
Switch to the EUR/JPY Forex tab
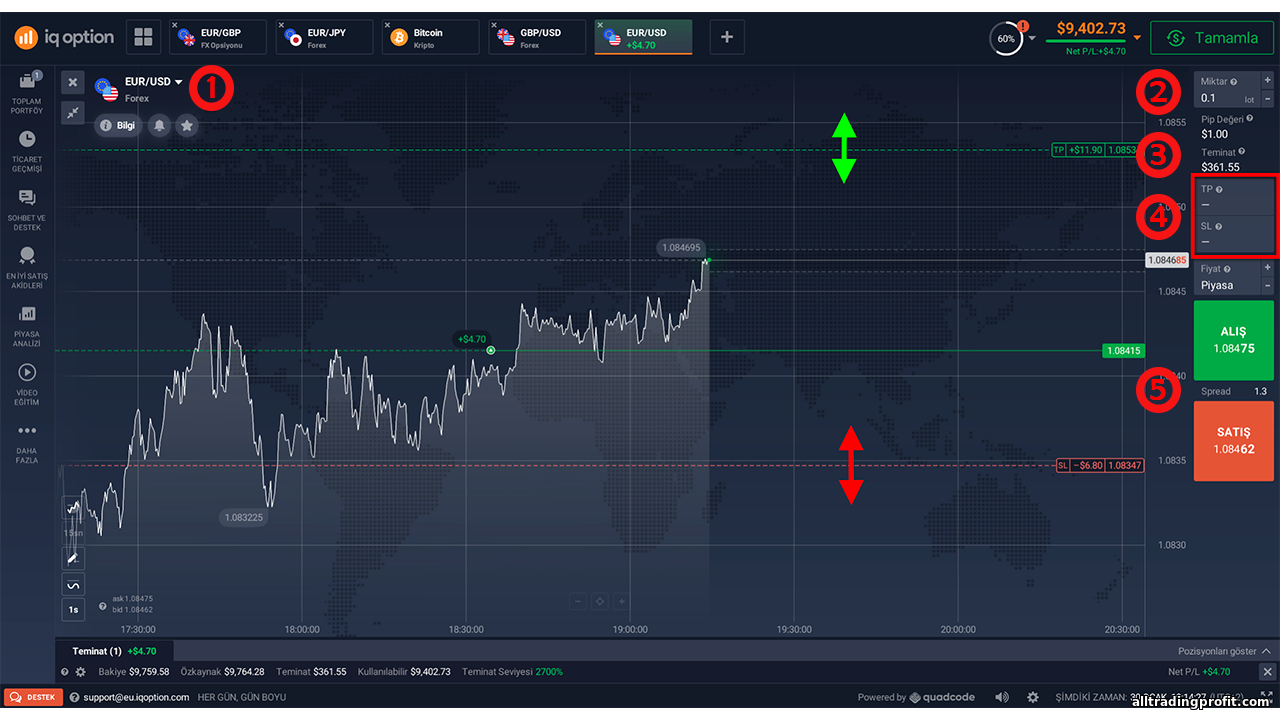pos(323,38)
